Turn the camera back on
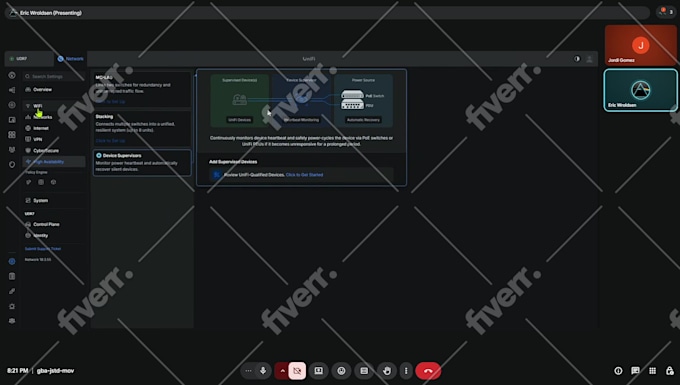Screen dimensions: 680x385 point(297,371)
